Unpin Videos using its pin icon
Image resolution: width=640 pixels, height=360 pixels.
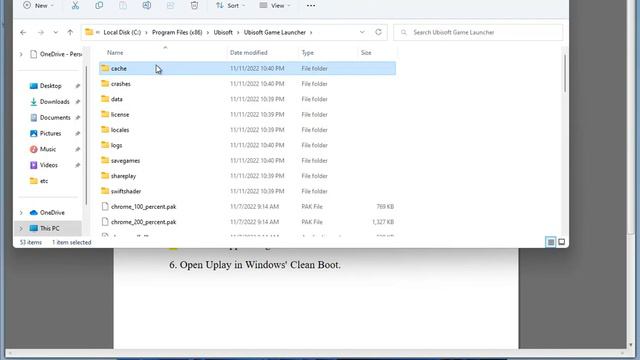click(77, 165)
